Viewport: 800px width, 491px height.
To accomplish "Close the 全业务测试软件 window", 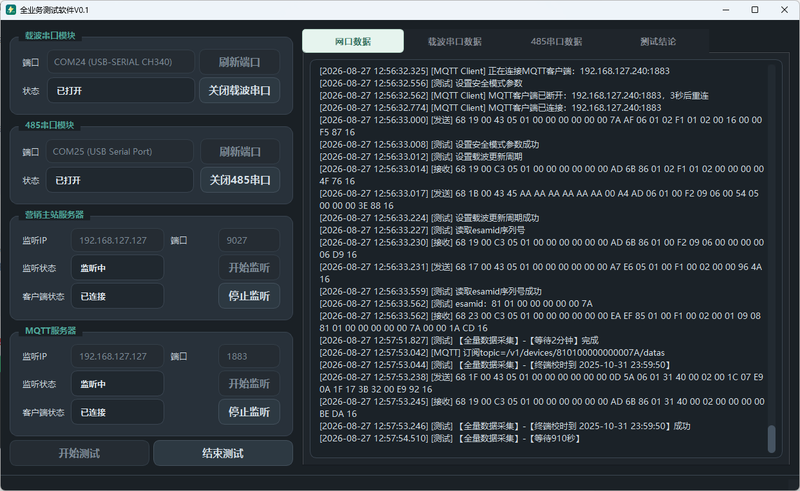I will (785, 10).
